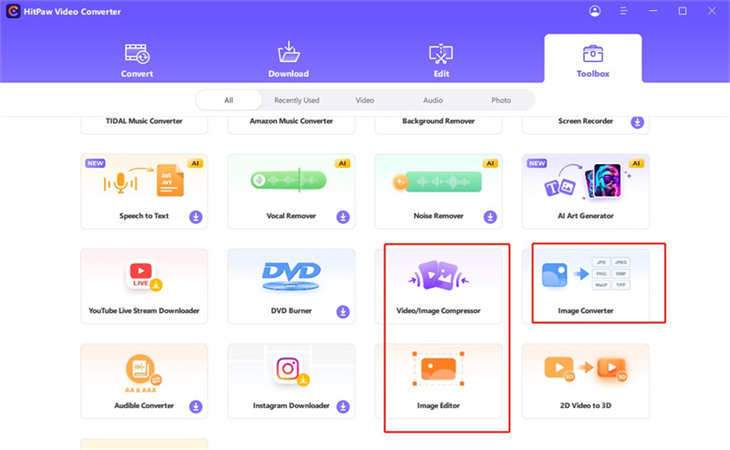Filter tools by All category
Viewport: 730px width, 450px height.
(229, 100)
